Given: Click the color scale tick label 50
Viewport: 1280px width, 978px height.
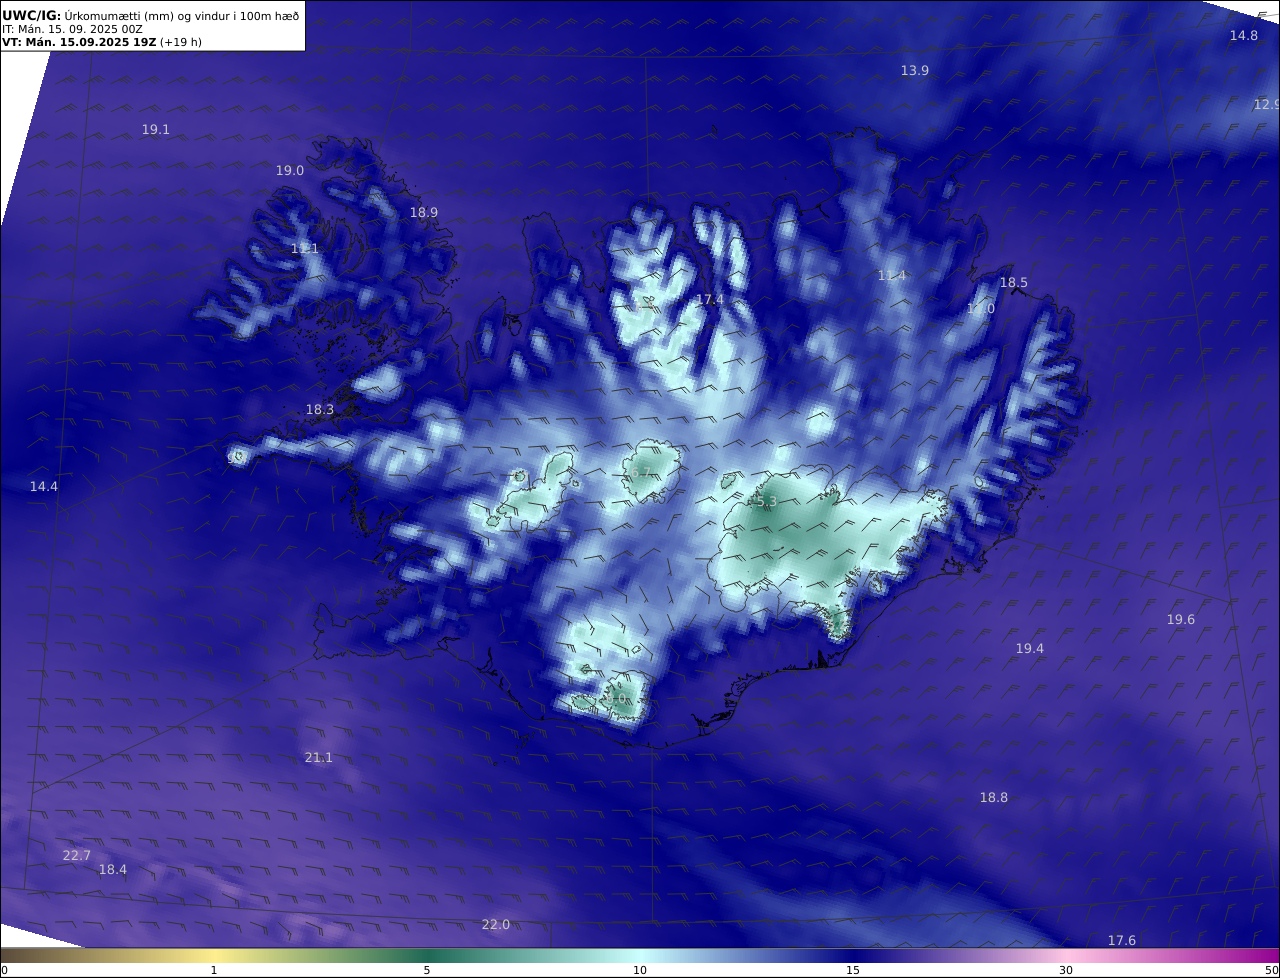Looking at the screenshot, I should (1272, 970).
